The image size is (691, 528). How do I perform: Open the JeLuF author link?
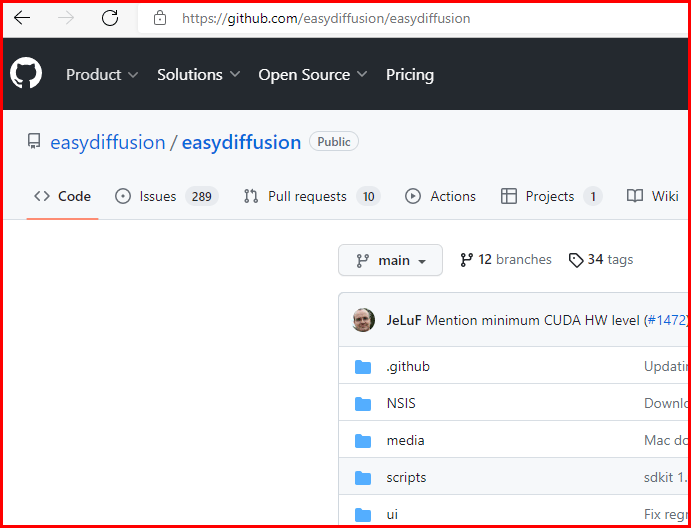(x=404, y=320)
